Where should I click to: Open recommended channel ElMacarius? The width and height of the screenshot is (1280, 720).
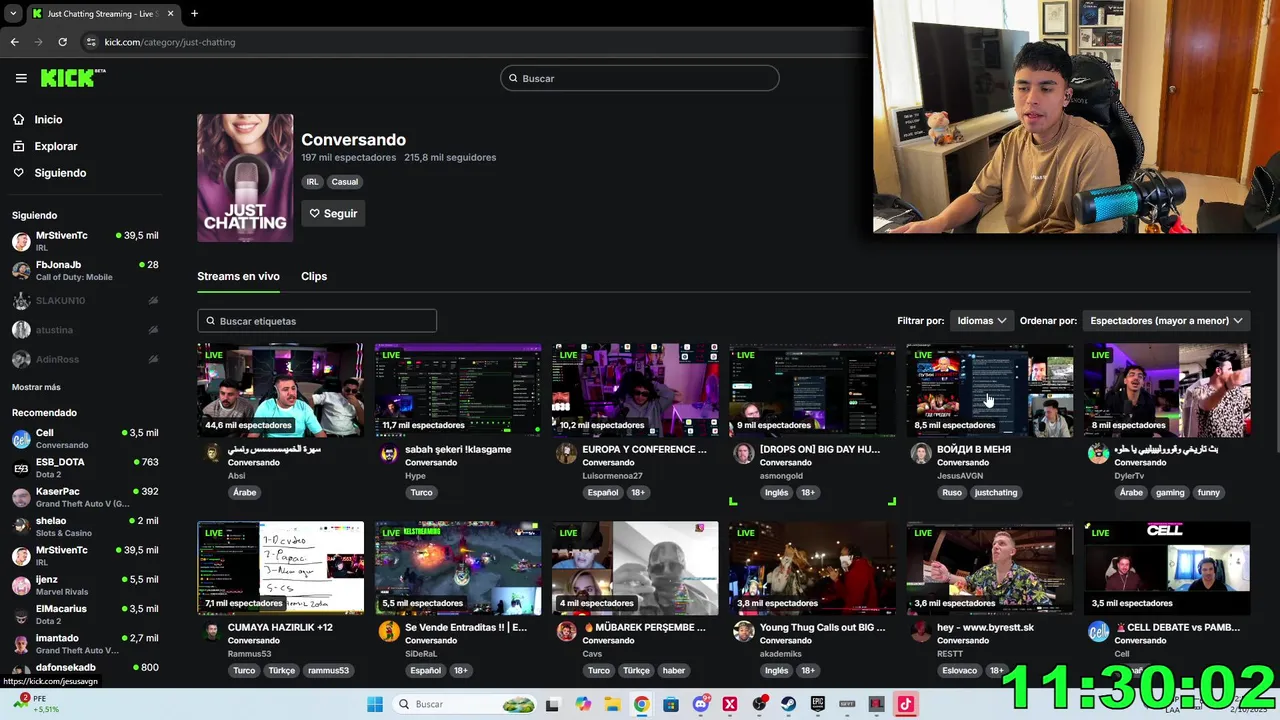[x=85, y=614]
